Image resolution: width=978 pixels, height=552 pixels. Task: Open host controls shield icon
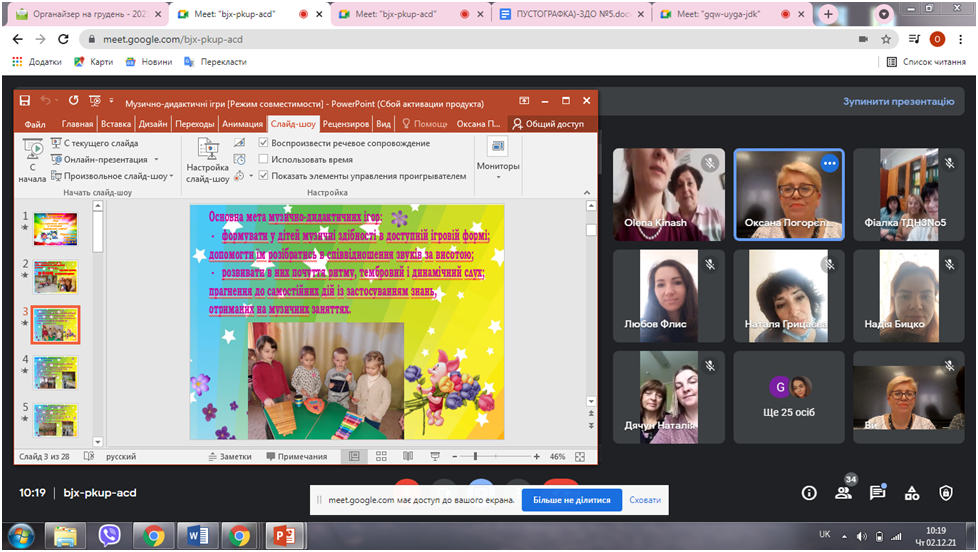[x=946, y=493]
